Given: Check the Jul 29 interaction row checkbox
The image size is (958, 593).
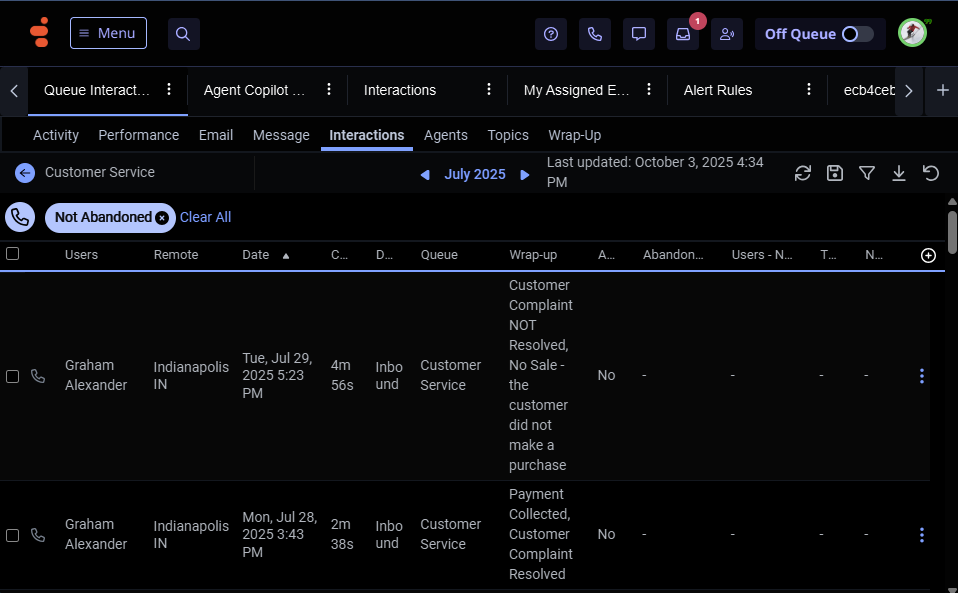Looking at the screenshot, I should pyautogui.click(x=13, y=376).
